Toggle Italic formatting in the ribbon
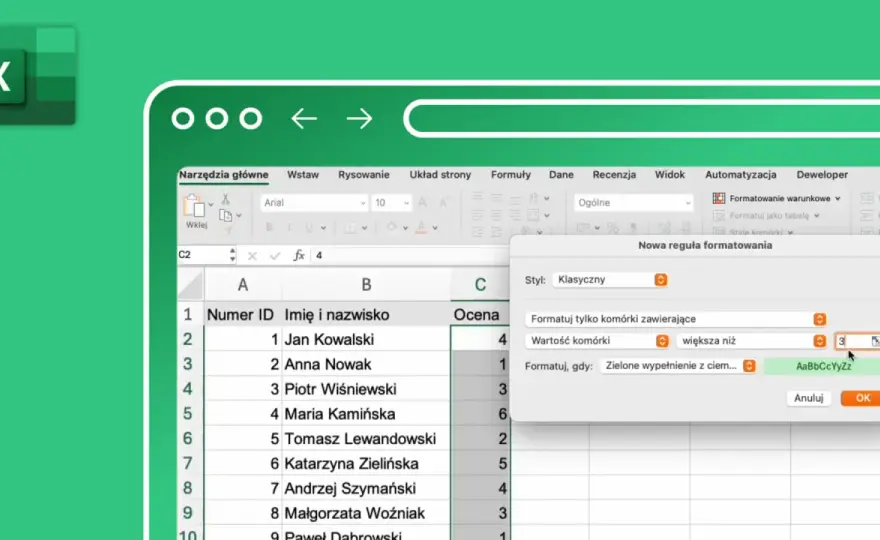The image size is (880, 540). 289,227
